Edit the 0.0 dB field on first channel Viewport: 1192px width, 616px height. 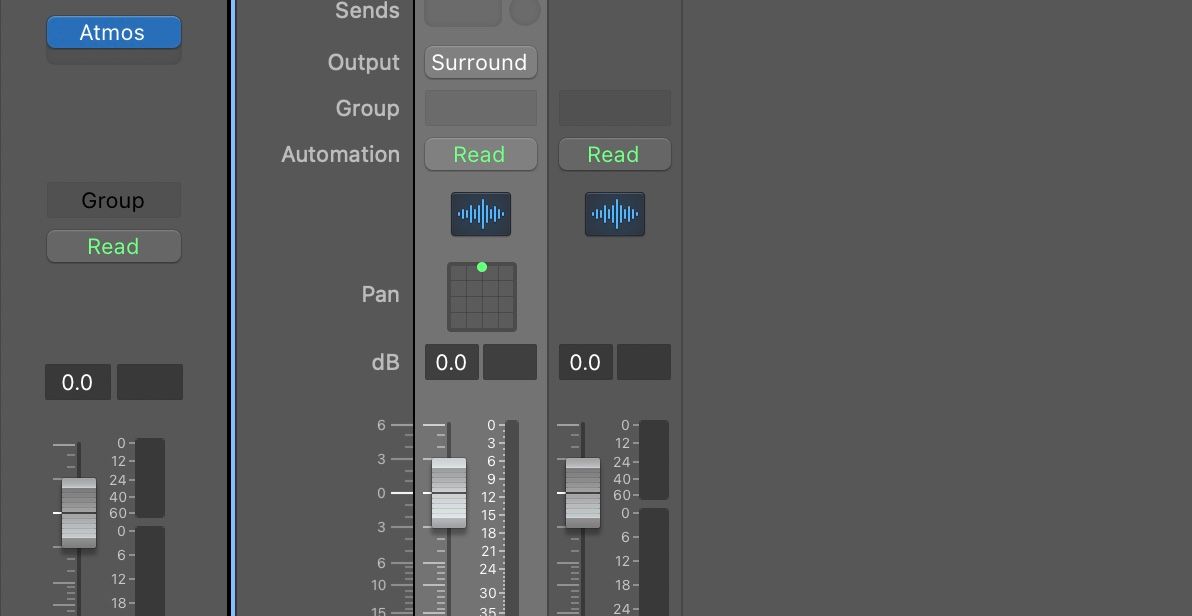pos(451,362)
